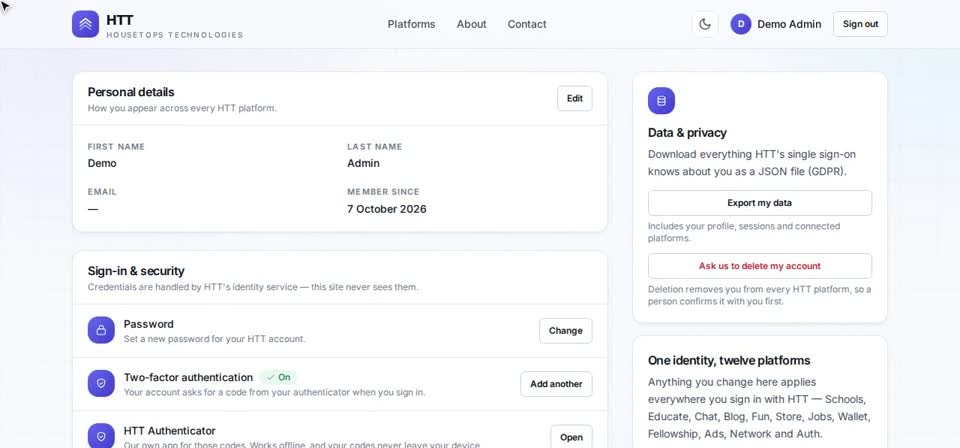Screen dimensions: 960x448
Task: Toggle dark mode moon icon
Action: [x=705, y=24]
